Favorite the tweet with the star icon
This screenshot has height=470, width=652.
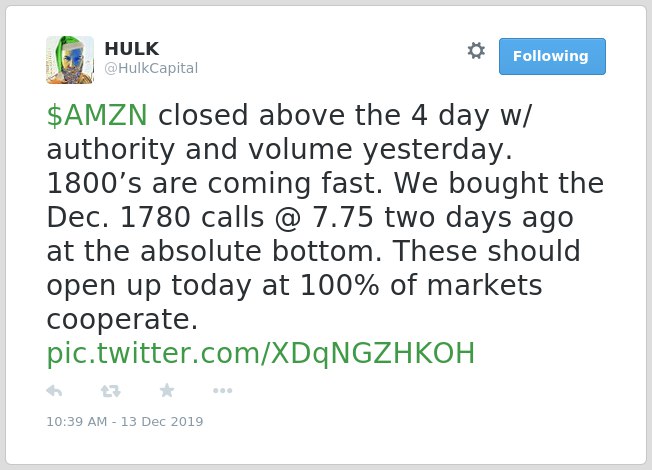click(167, 390)
